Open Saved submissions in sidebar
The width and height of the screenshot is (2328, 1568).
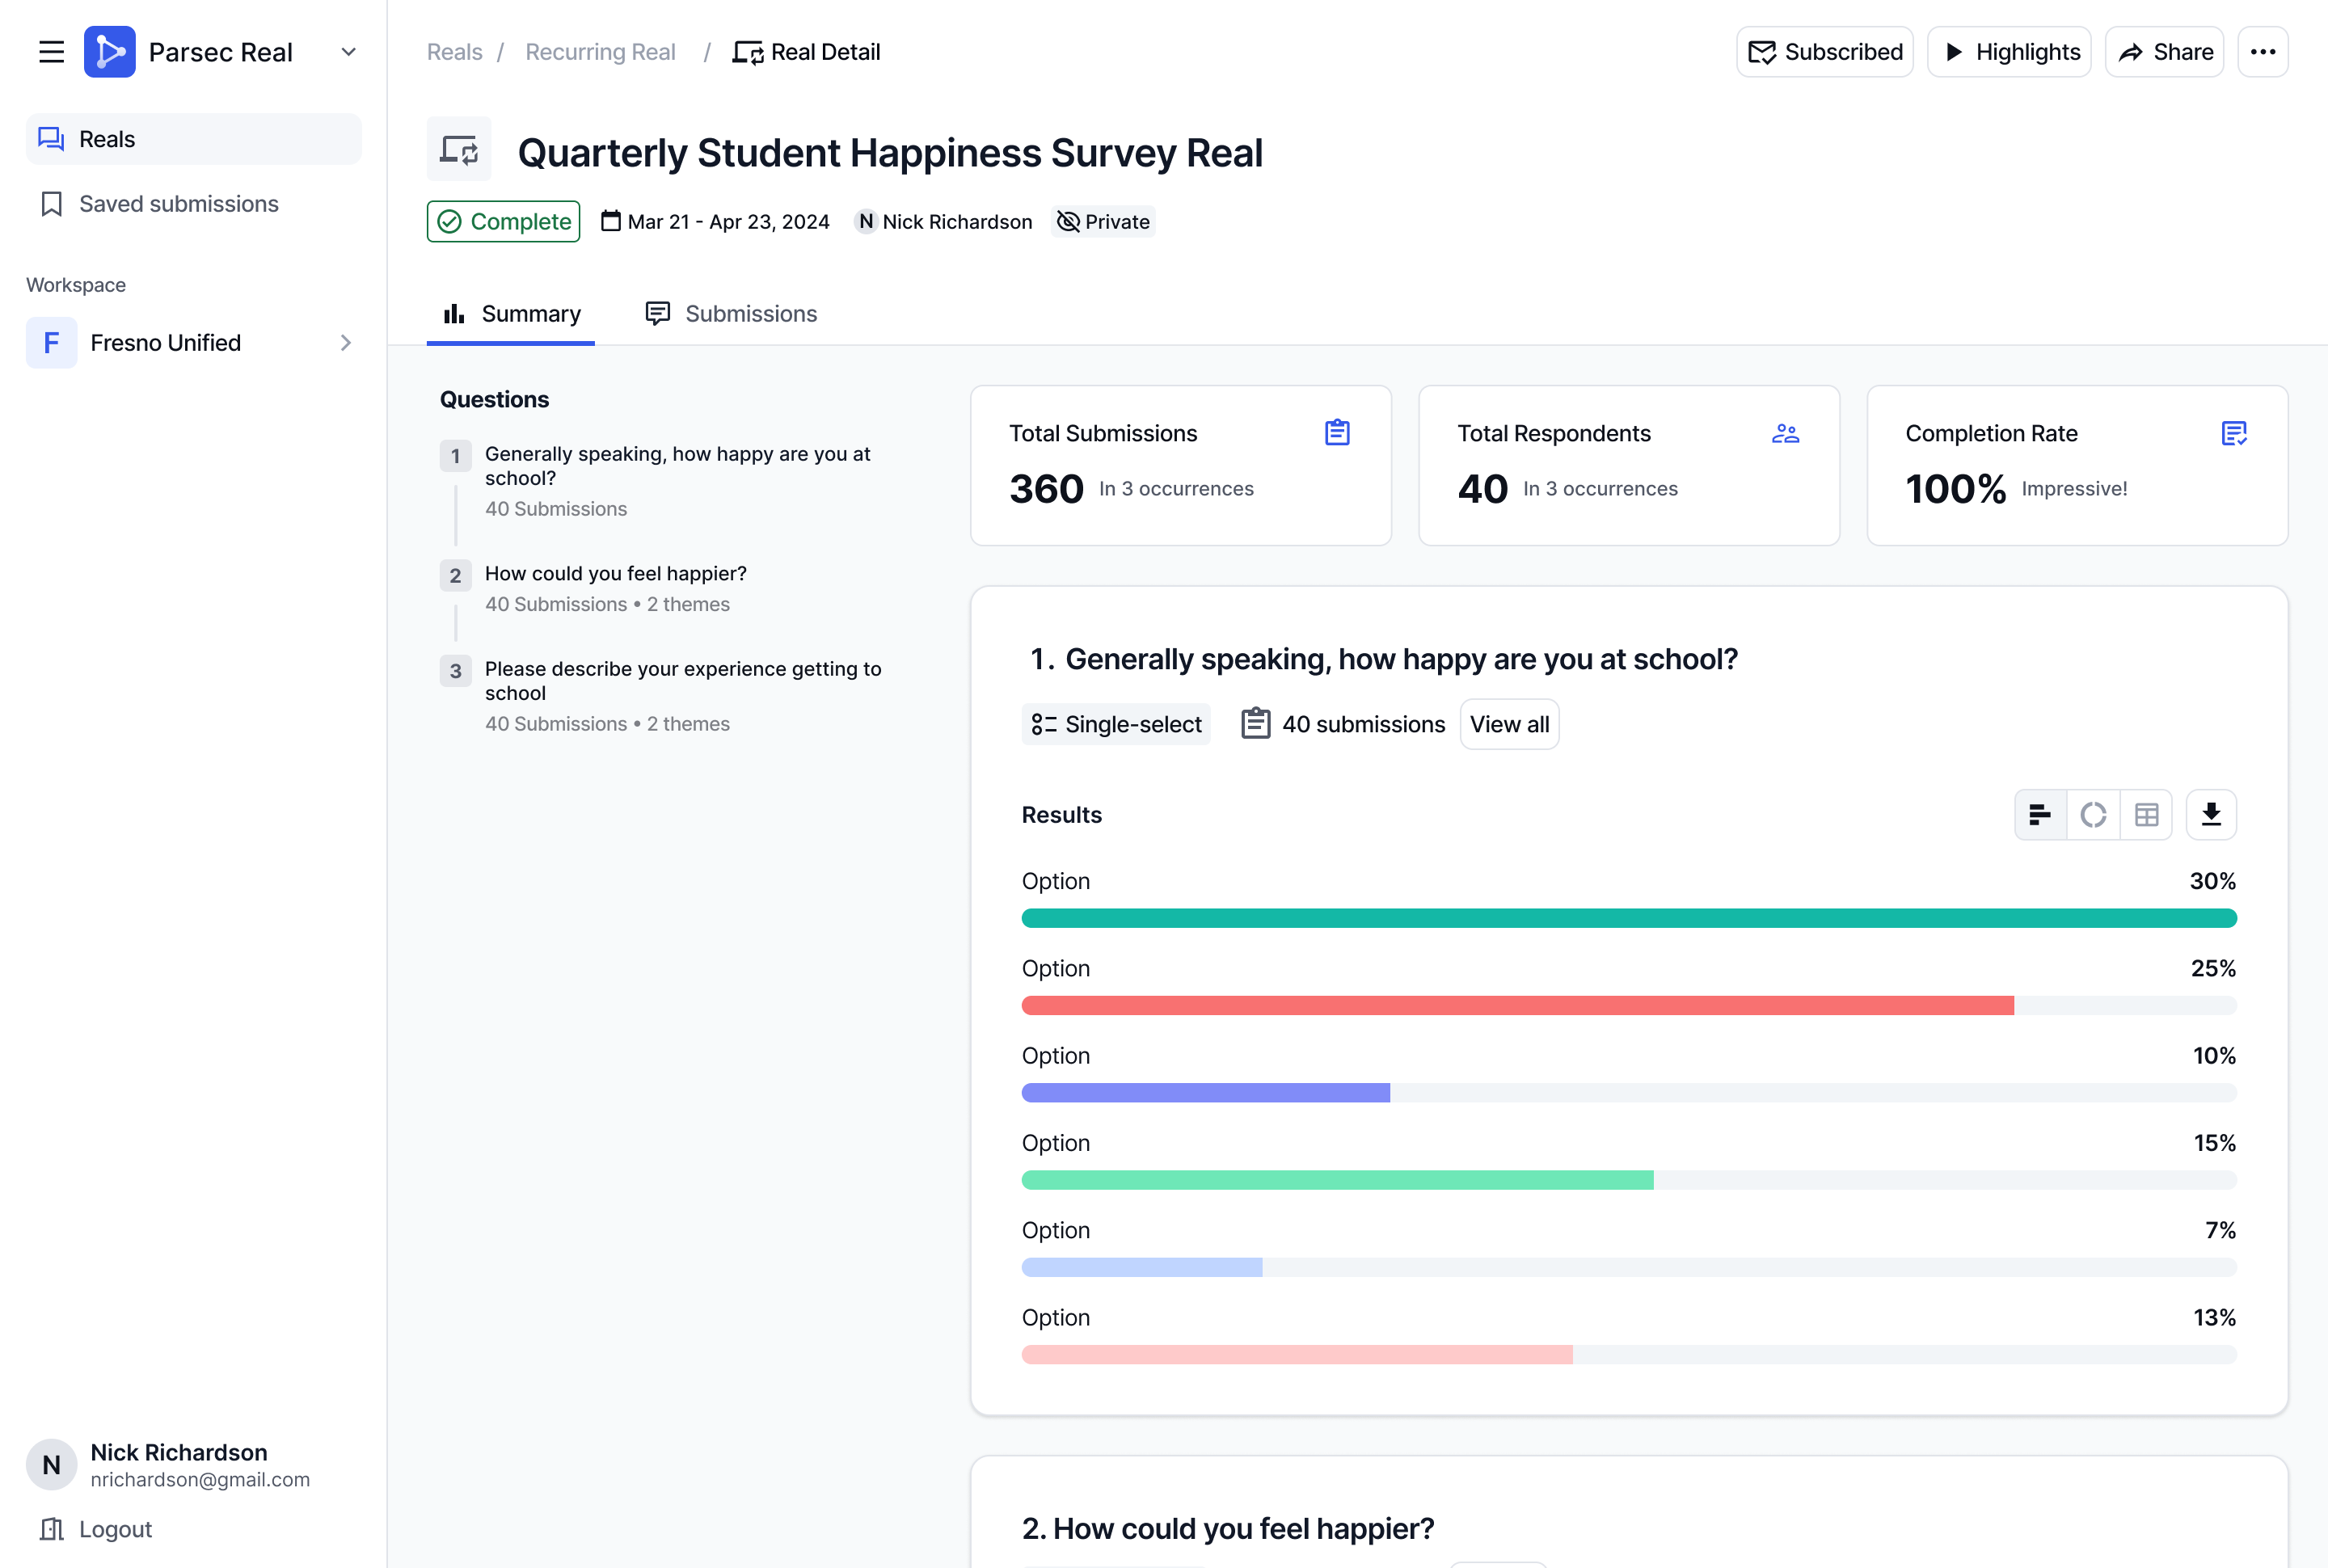point(178,204)
